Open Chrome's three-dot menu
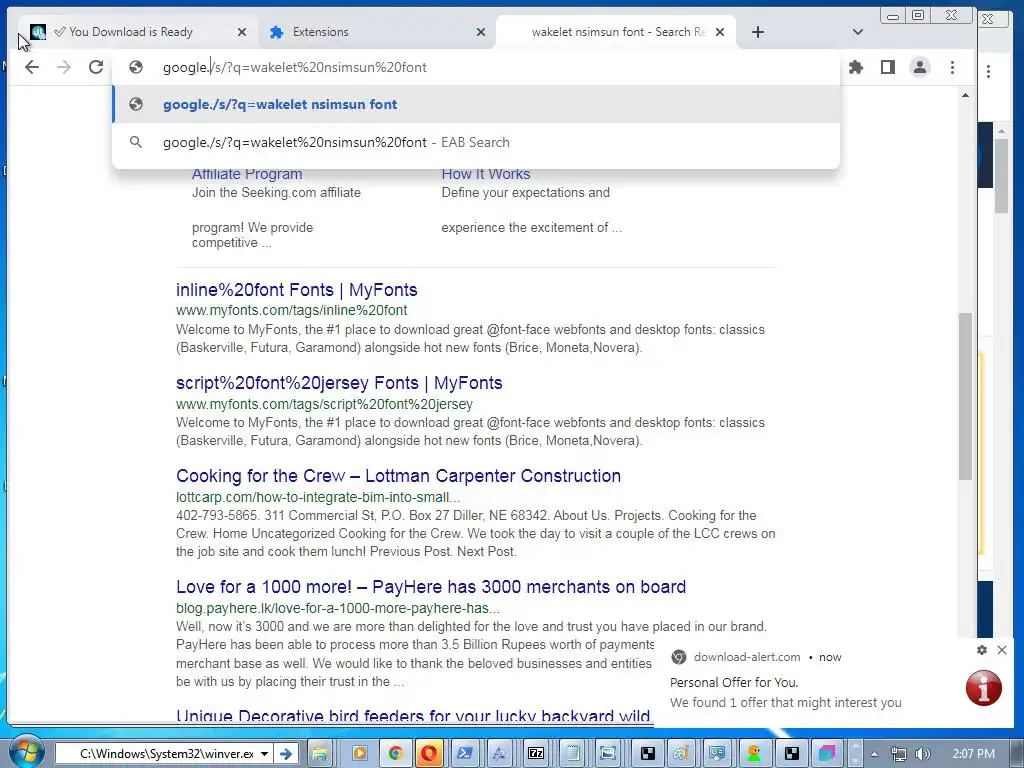 click(x=952, y=67)
